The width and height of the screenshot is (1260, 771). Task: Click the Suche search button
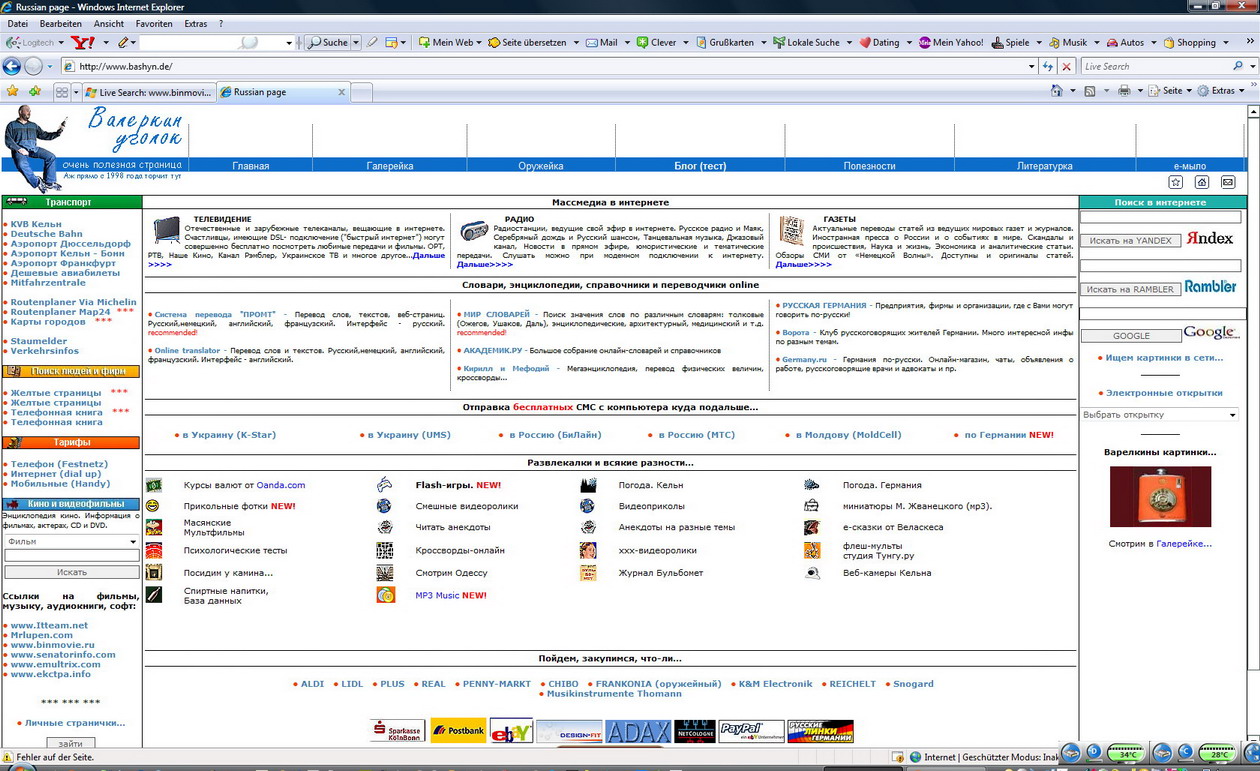pos(328,43)
